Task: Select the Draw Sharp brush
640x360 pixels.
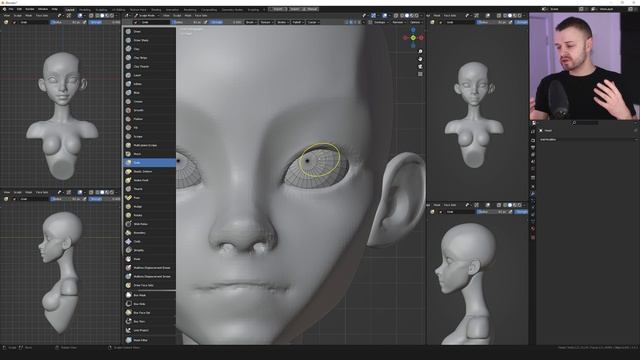Action: click(149, 40)
